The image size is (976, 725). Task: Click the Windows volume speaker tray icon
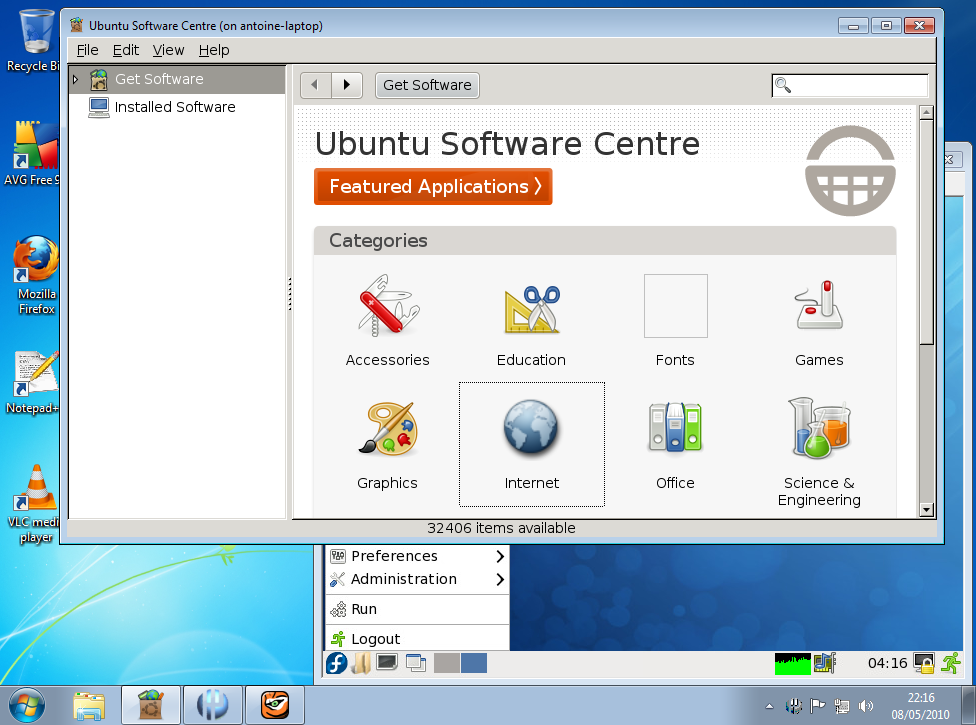click(x=866, y=706)
